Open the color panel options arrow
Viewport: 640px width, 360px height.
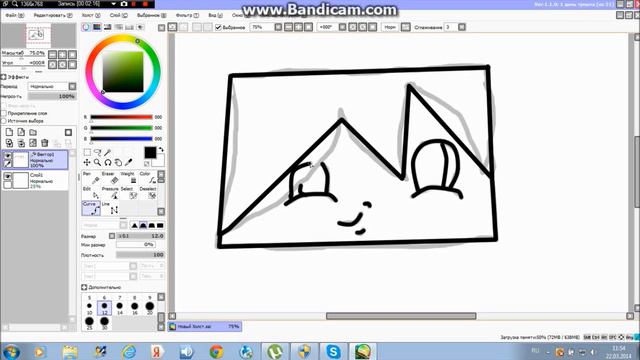click(162, 28)
